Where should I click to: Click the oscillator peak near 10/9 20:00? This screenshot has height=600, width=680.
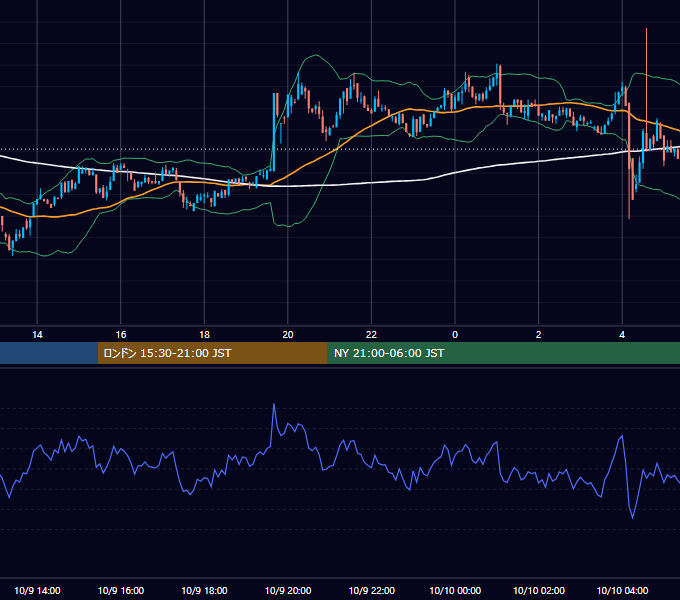coord(274,405)
